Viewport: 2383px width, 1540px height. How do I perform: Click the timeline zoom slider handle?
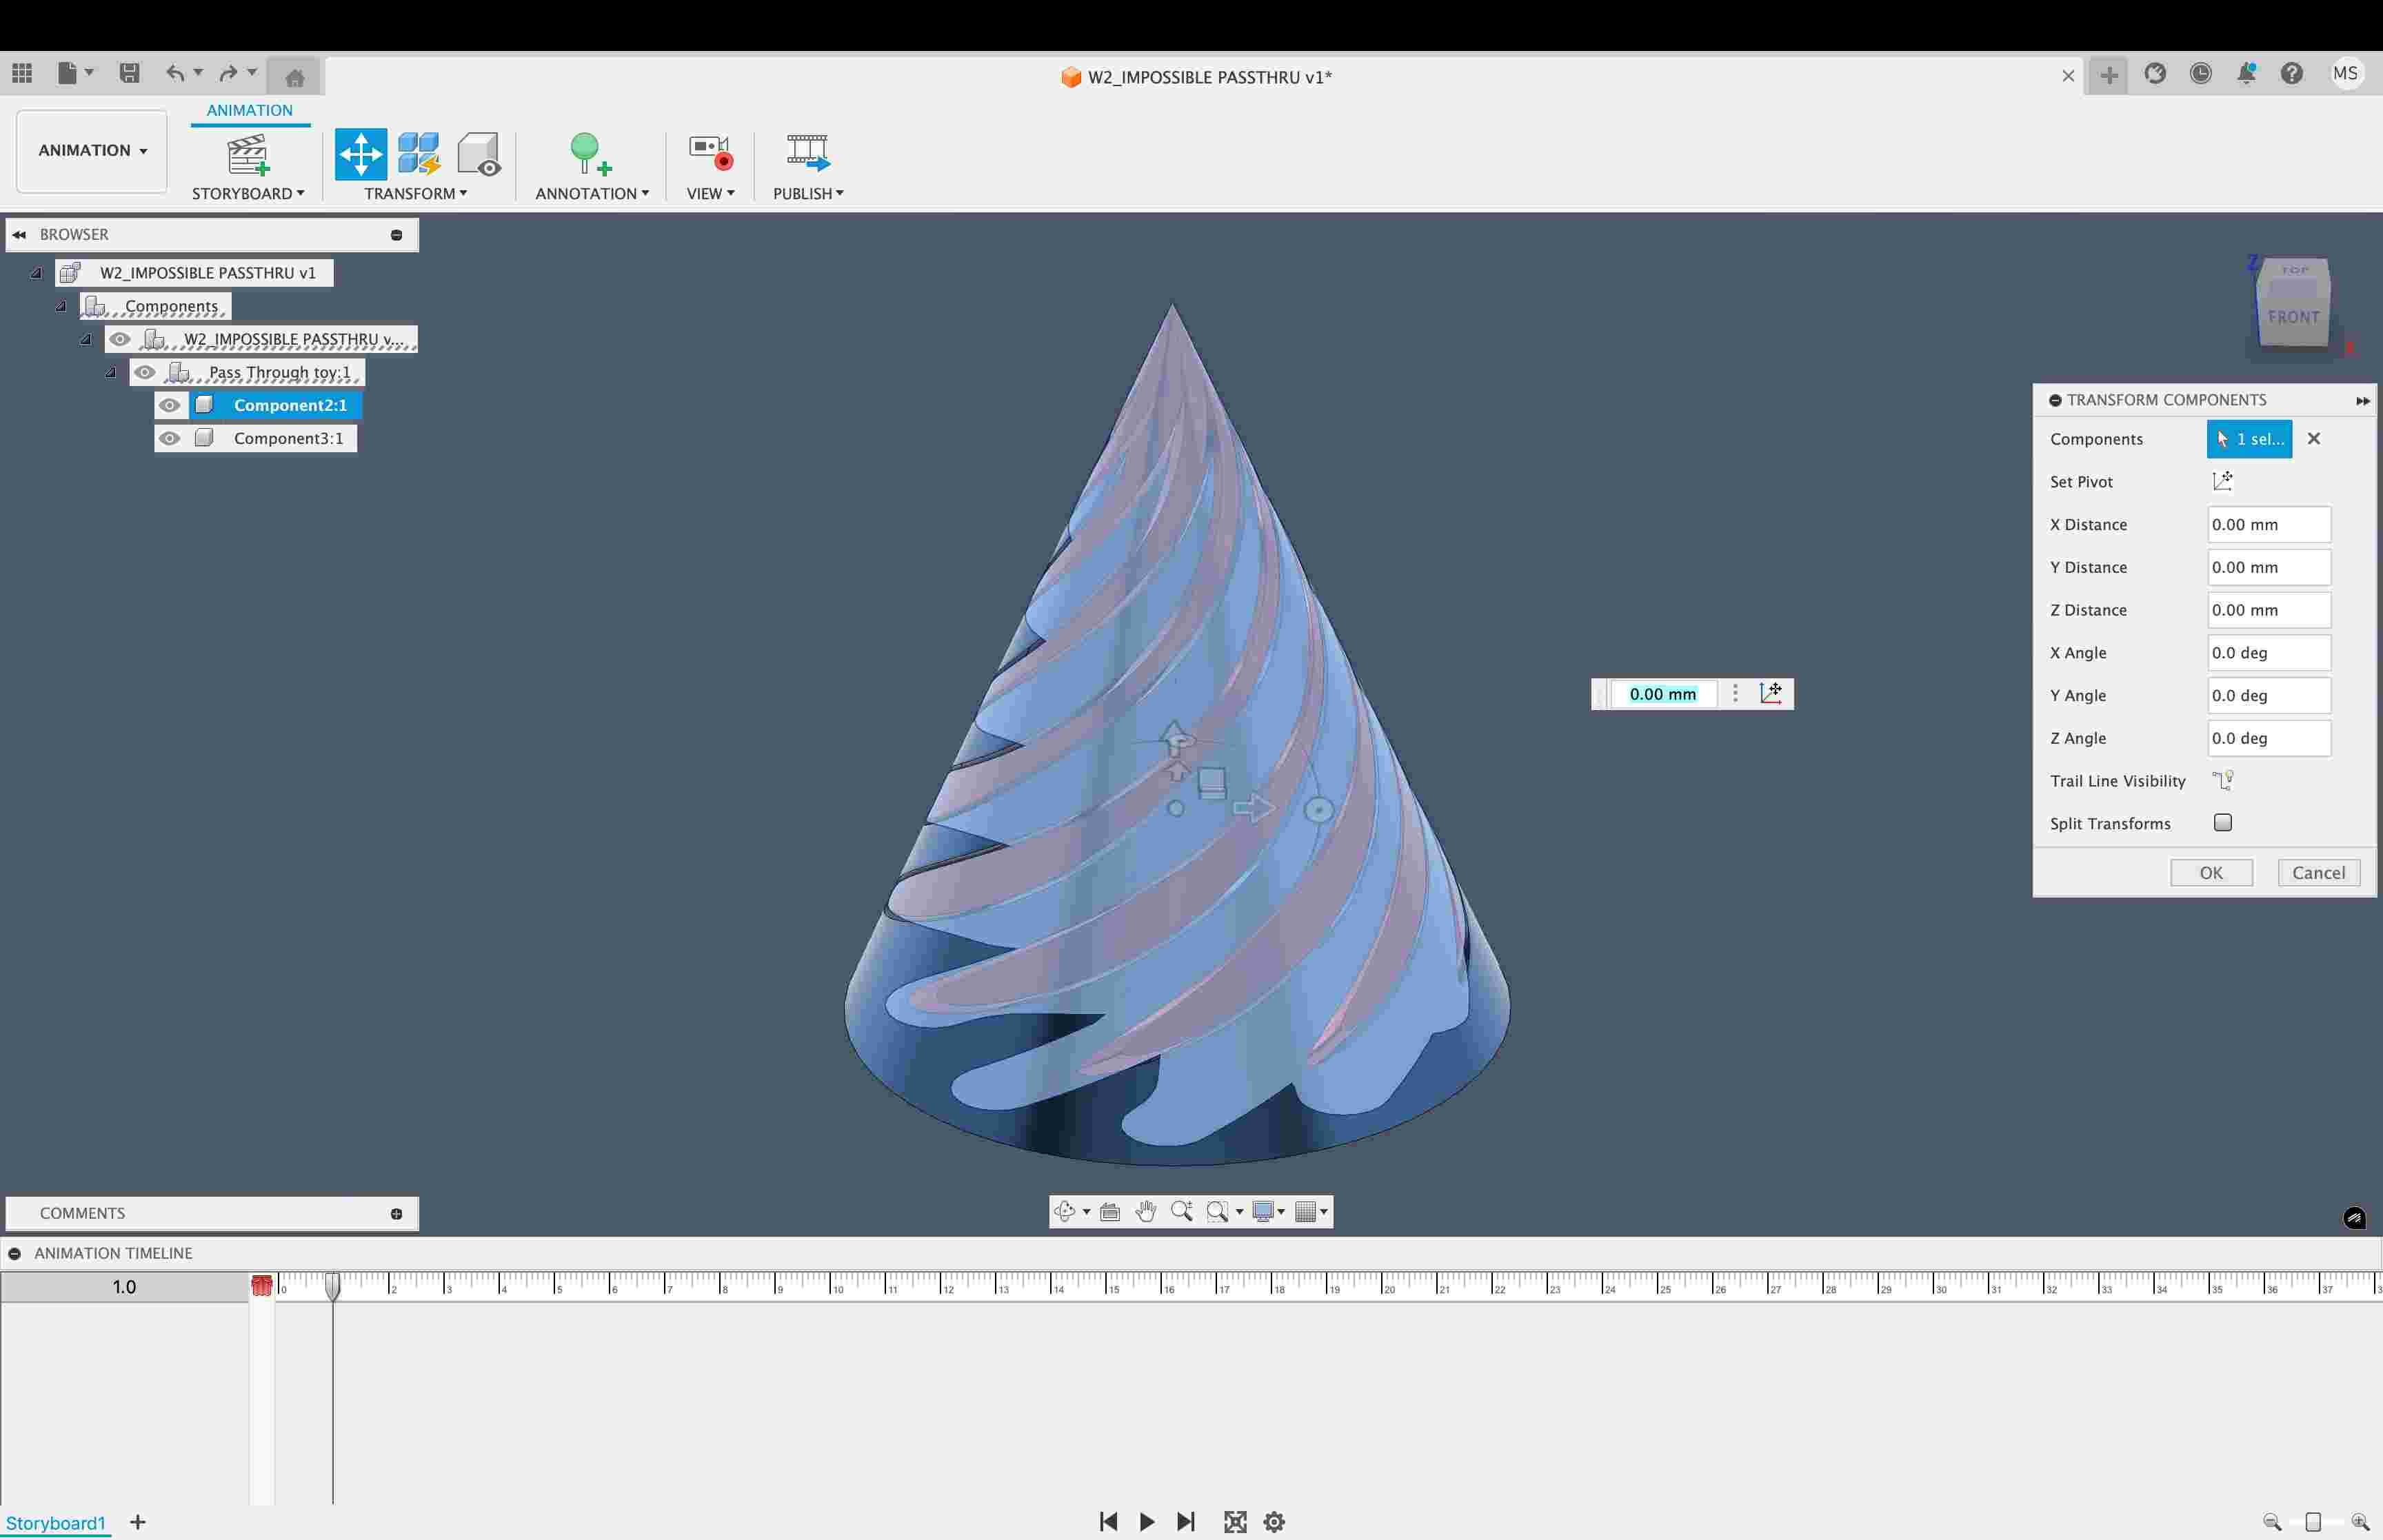click(x=2312, y=1522)
